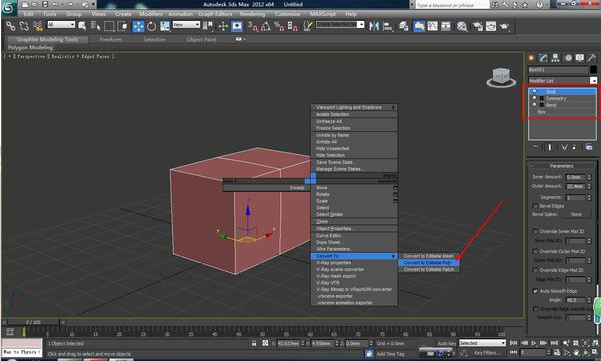Open the Utilities hammer panel icon

point(592,58)
